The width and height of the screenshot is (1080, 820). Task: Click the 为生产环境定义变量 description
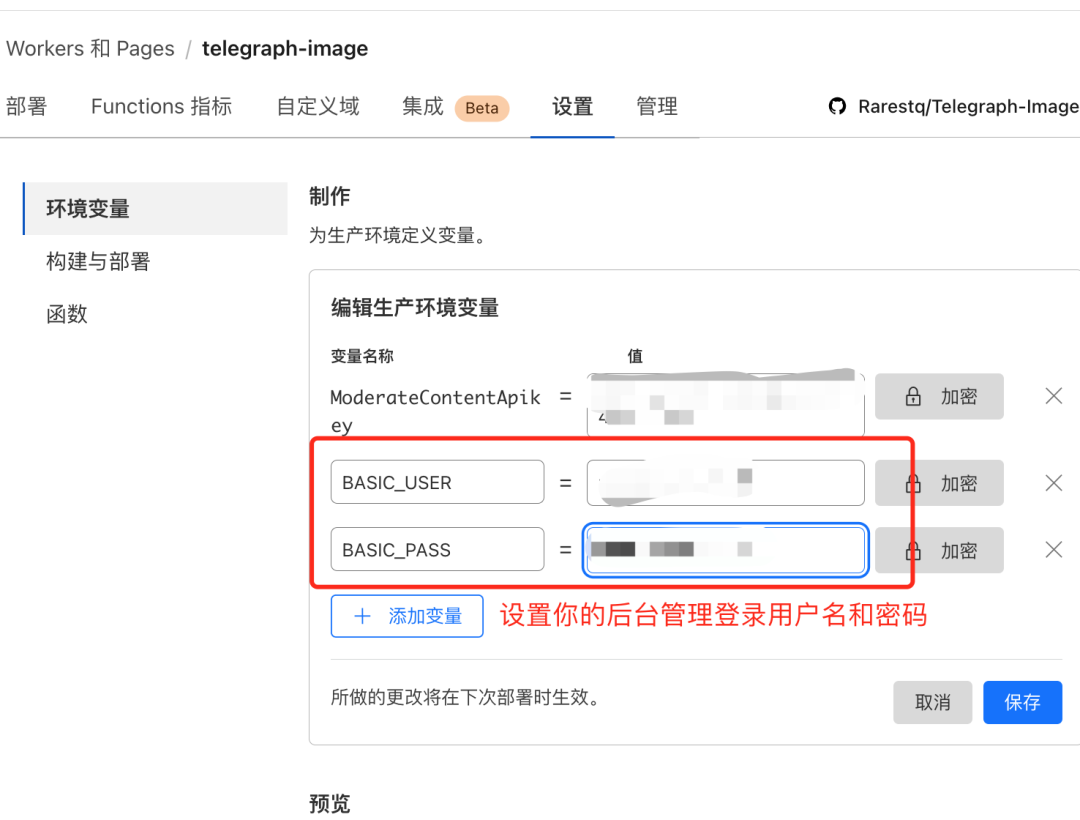coord(399,235)
